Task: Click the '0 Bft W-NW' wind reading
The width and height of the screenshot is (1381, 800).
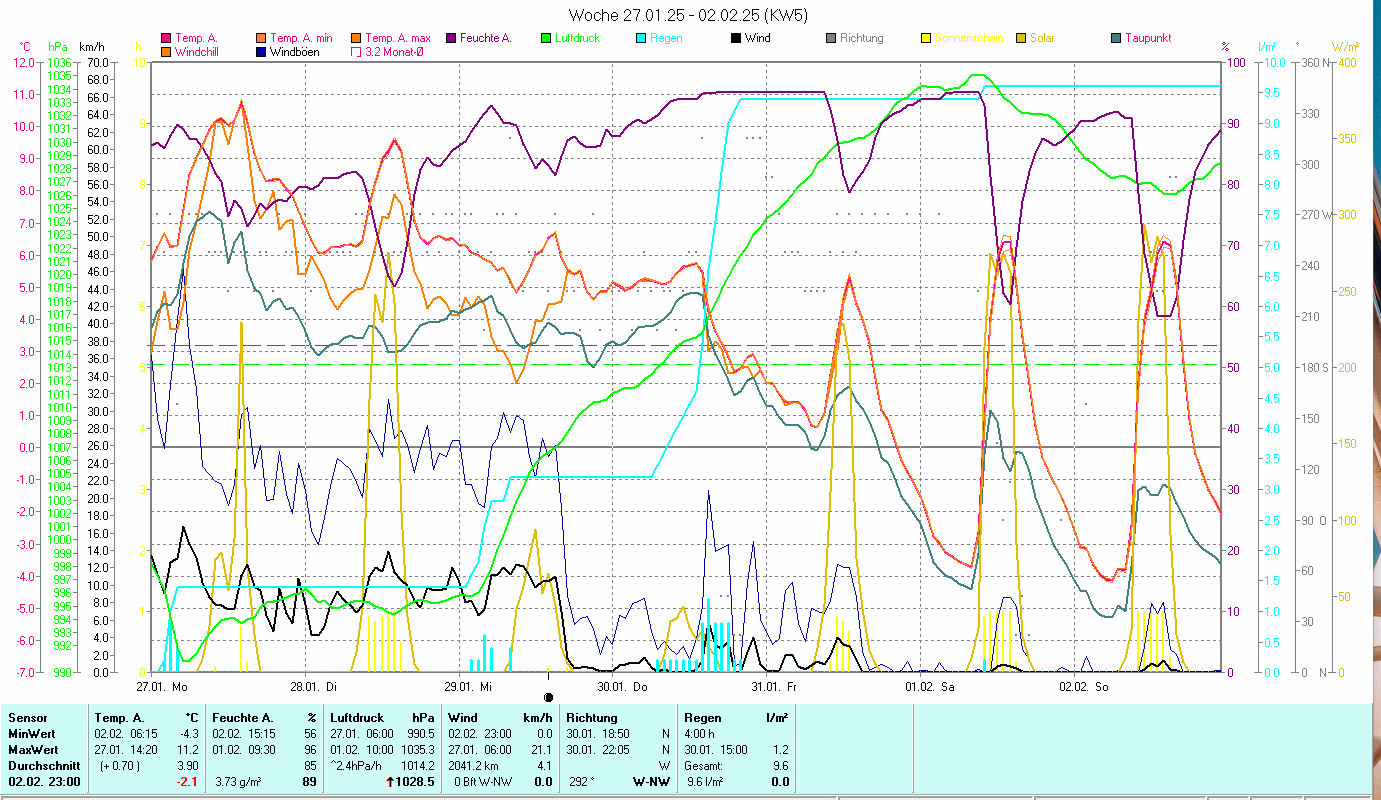Action: click(485, 782)
